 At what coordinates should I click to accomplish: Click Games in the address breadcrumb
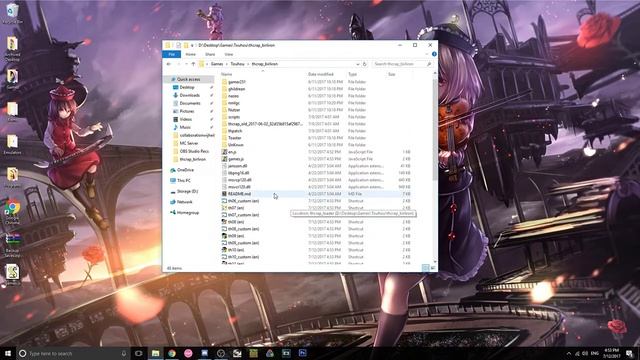tap(217, 64)
